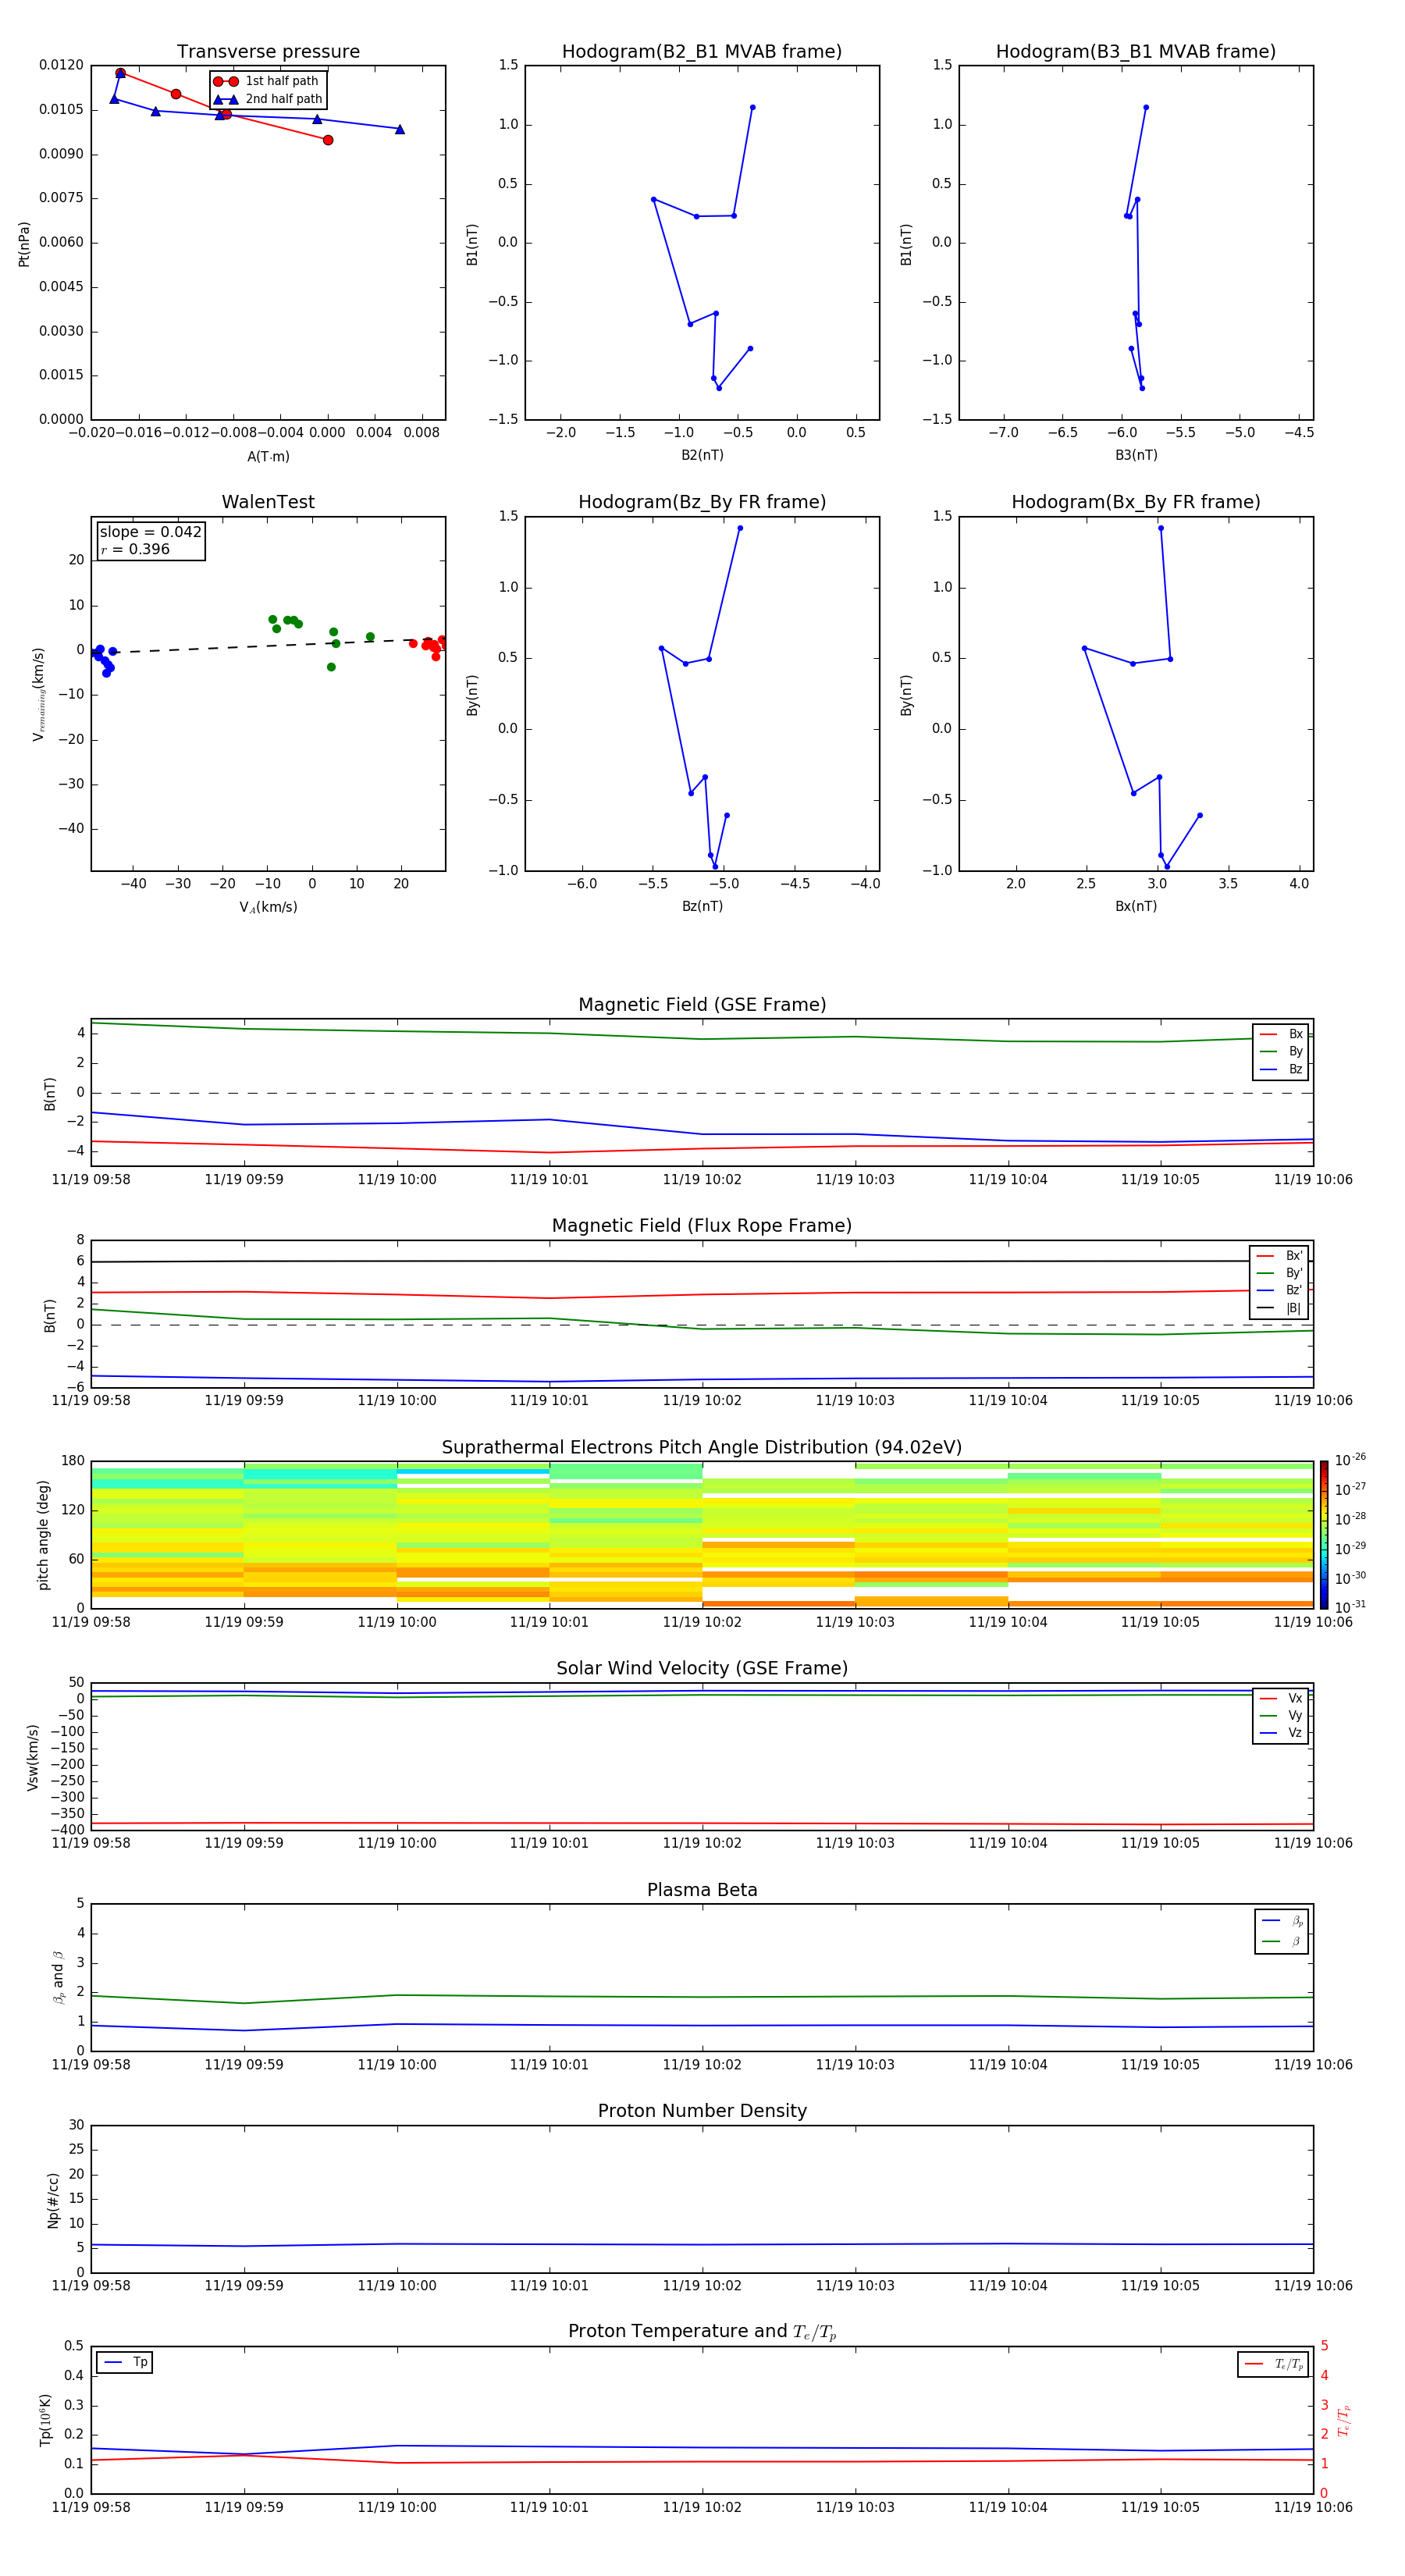This screenshot has width=1405, height=2576.
Task: Click the 'Plasma Beta' plot title
Action: (x=702, y=1891)
